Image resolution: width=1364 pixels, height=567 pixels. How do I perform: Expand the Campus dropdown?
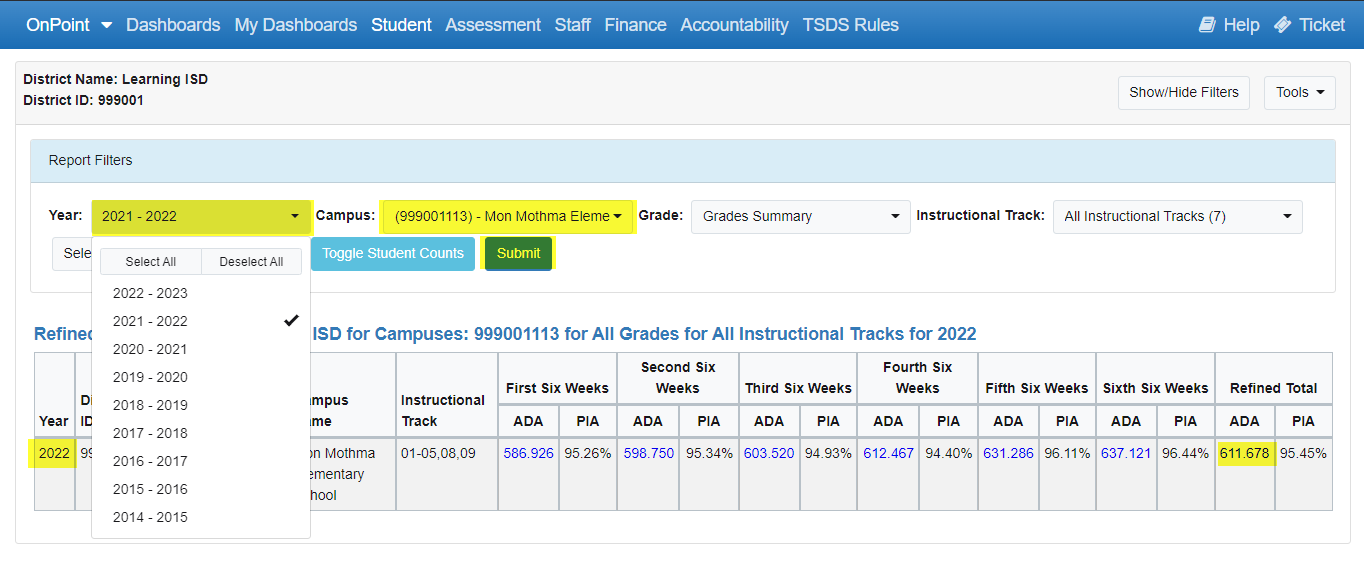[x=508, y=216]
